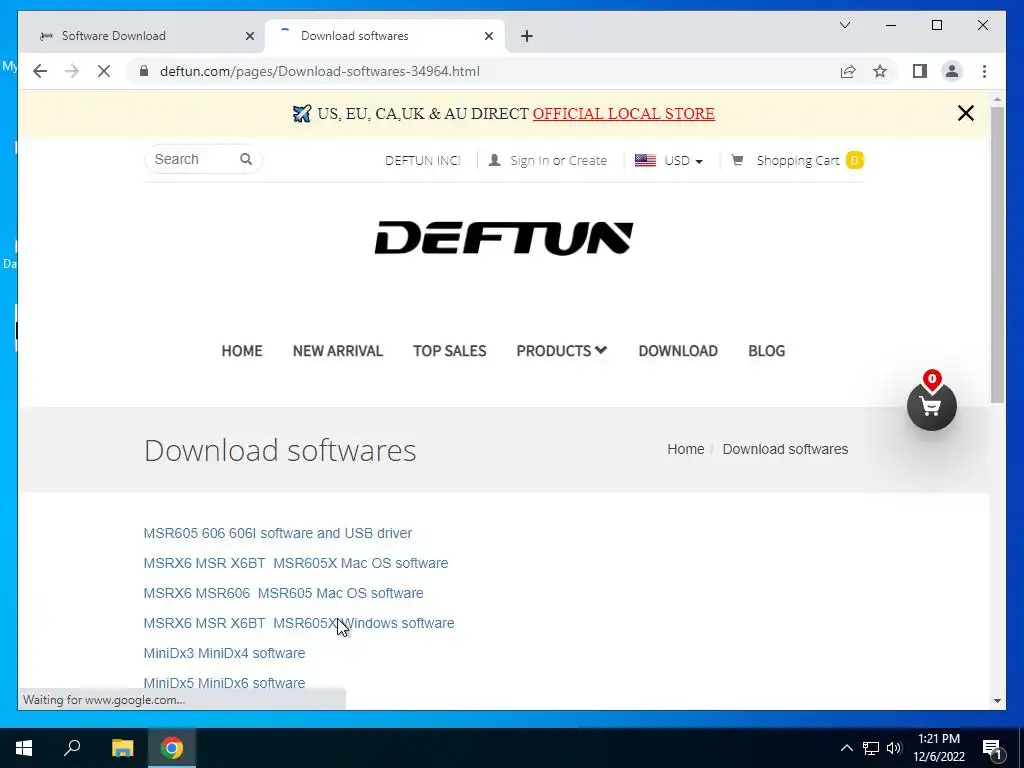Click the Download softwares page heading
1024x768 pixels.
point(280,450)
